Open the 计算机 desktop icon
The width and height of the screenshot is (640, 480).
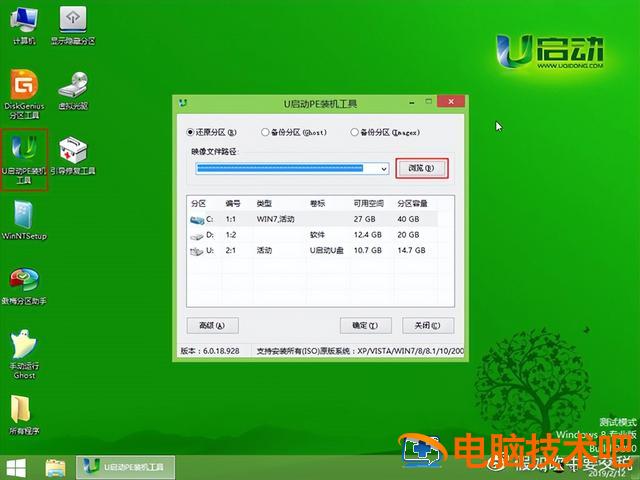23,24
